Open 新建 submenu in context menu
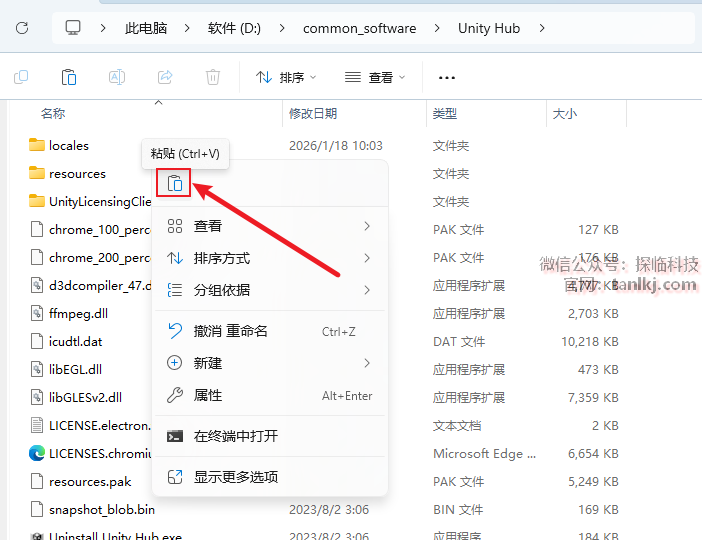702x540 pixels. (270, 363)
